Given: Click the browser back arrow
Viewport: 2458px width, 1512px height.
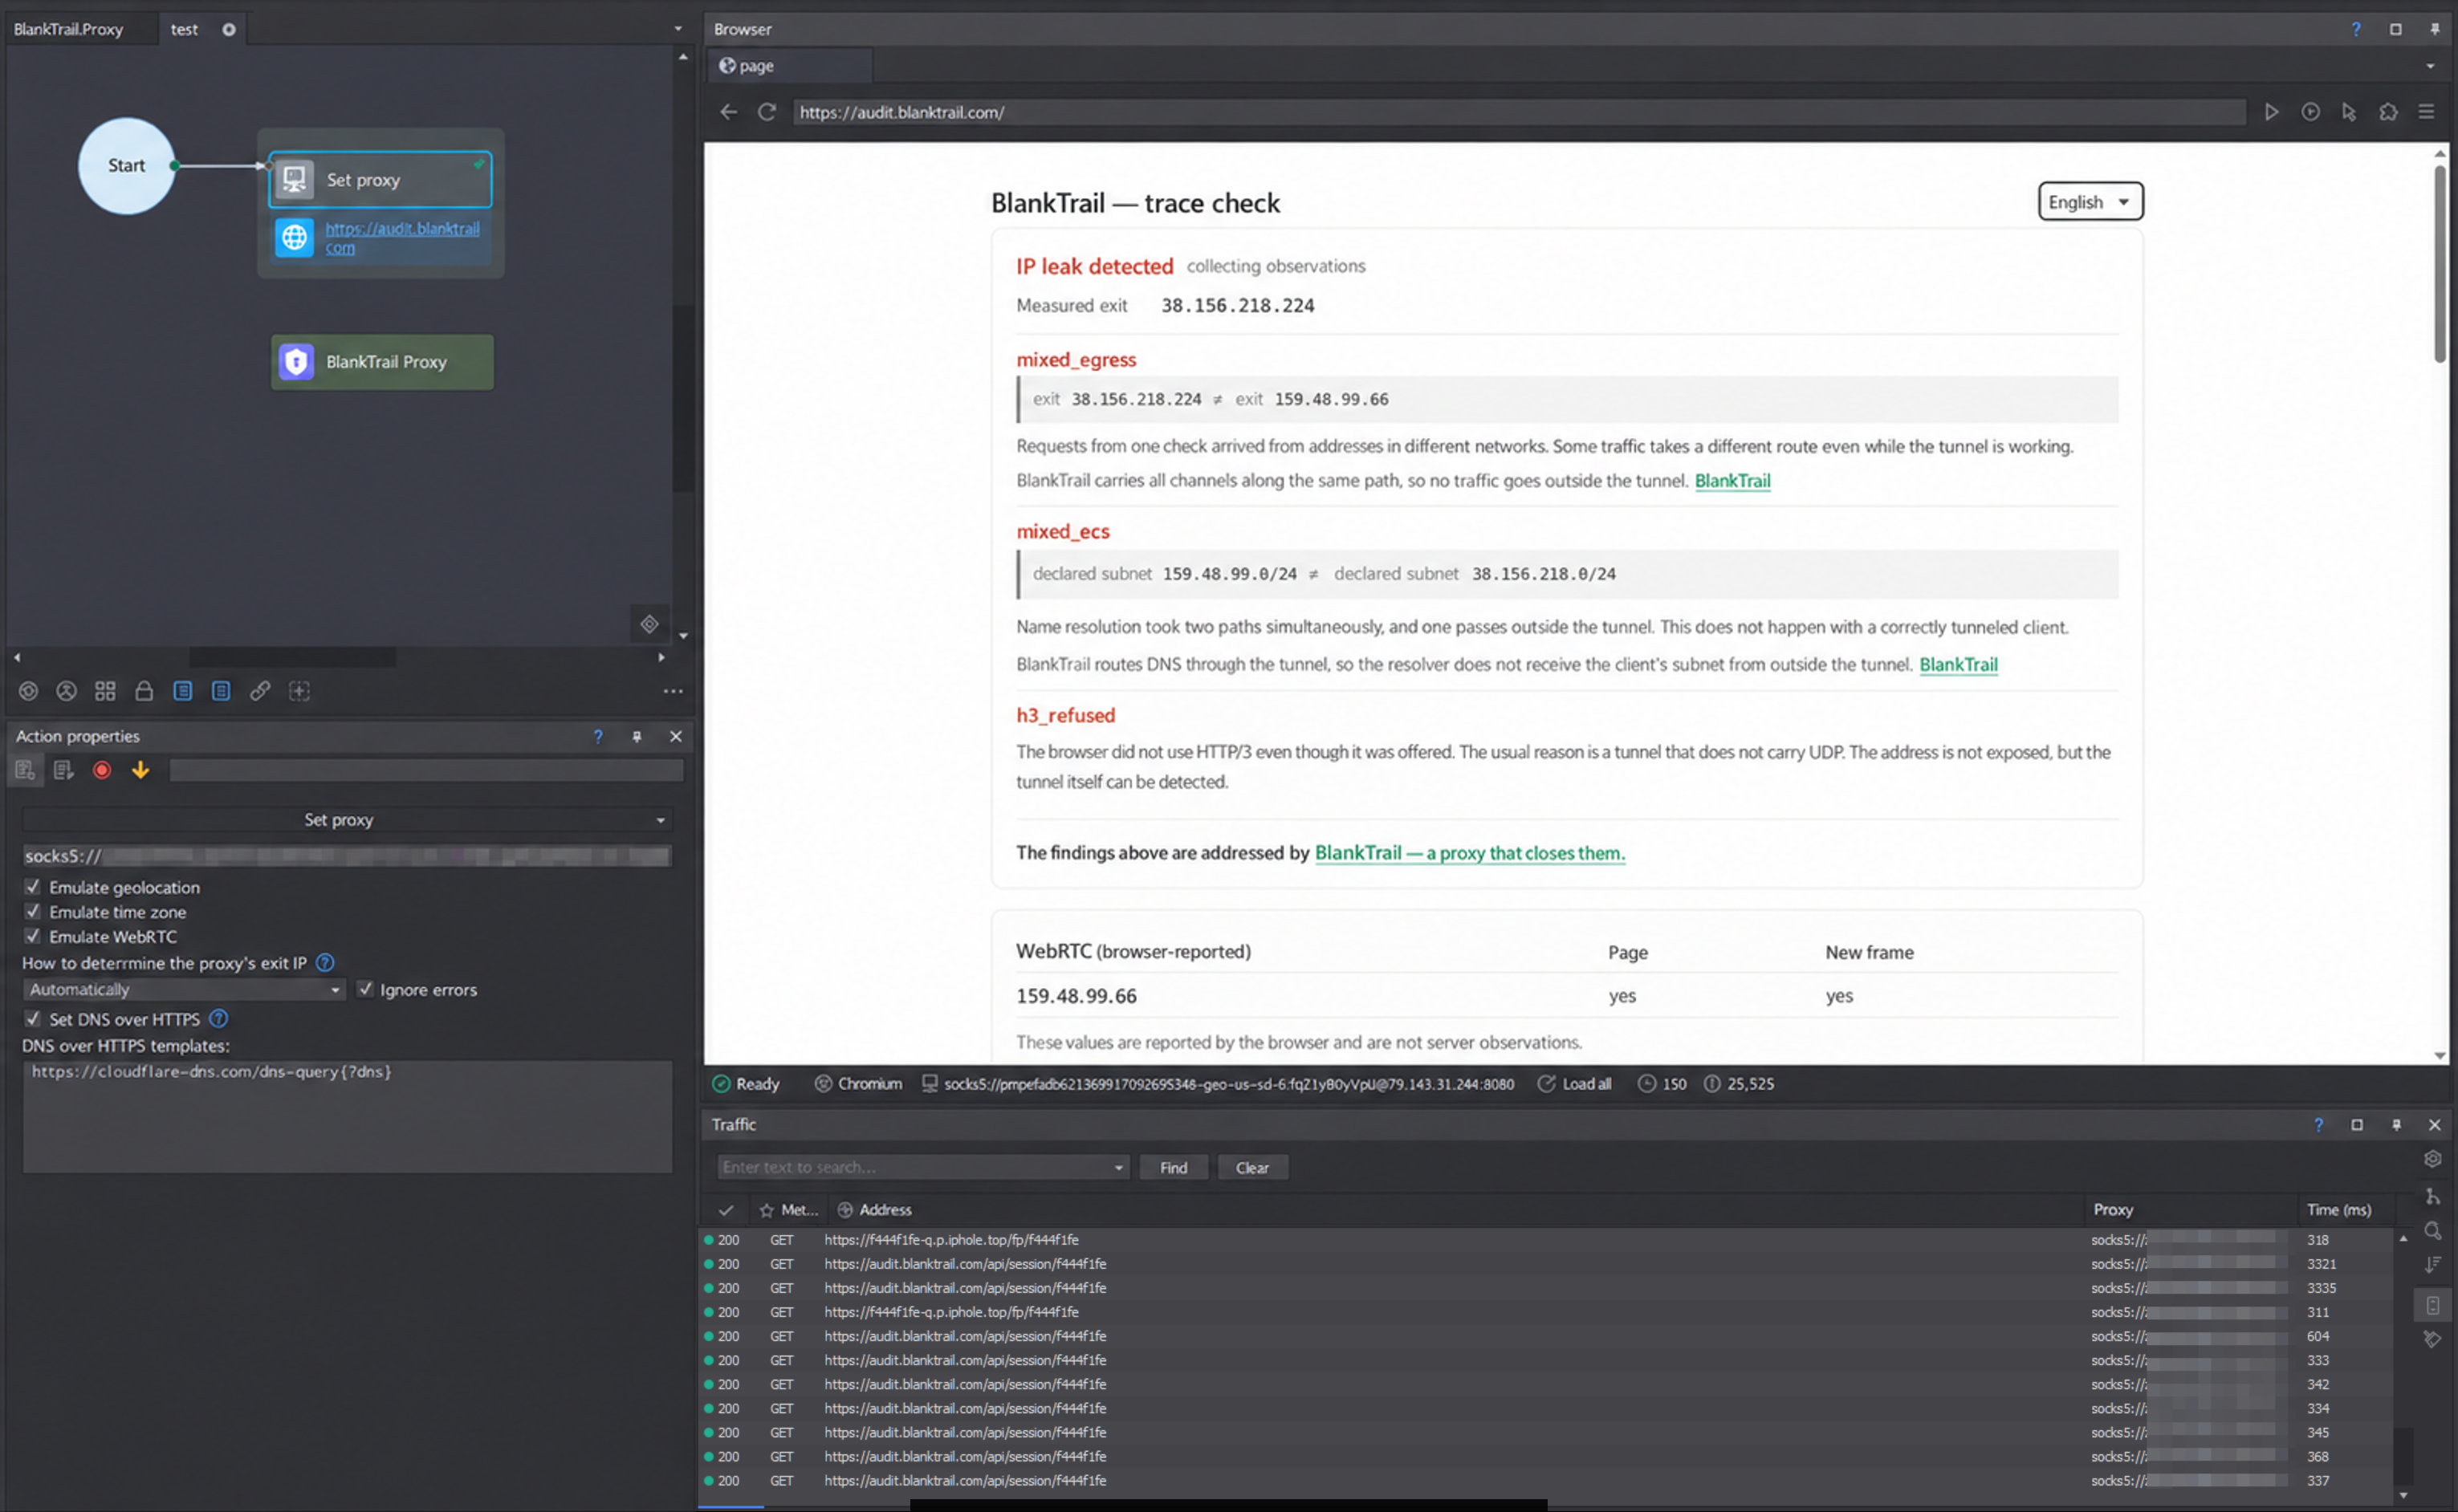Looking at the screenshot, I should click(x=728, y=112).
